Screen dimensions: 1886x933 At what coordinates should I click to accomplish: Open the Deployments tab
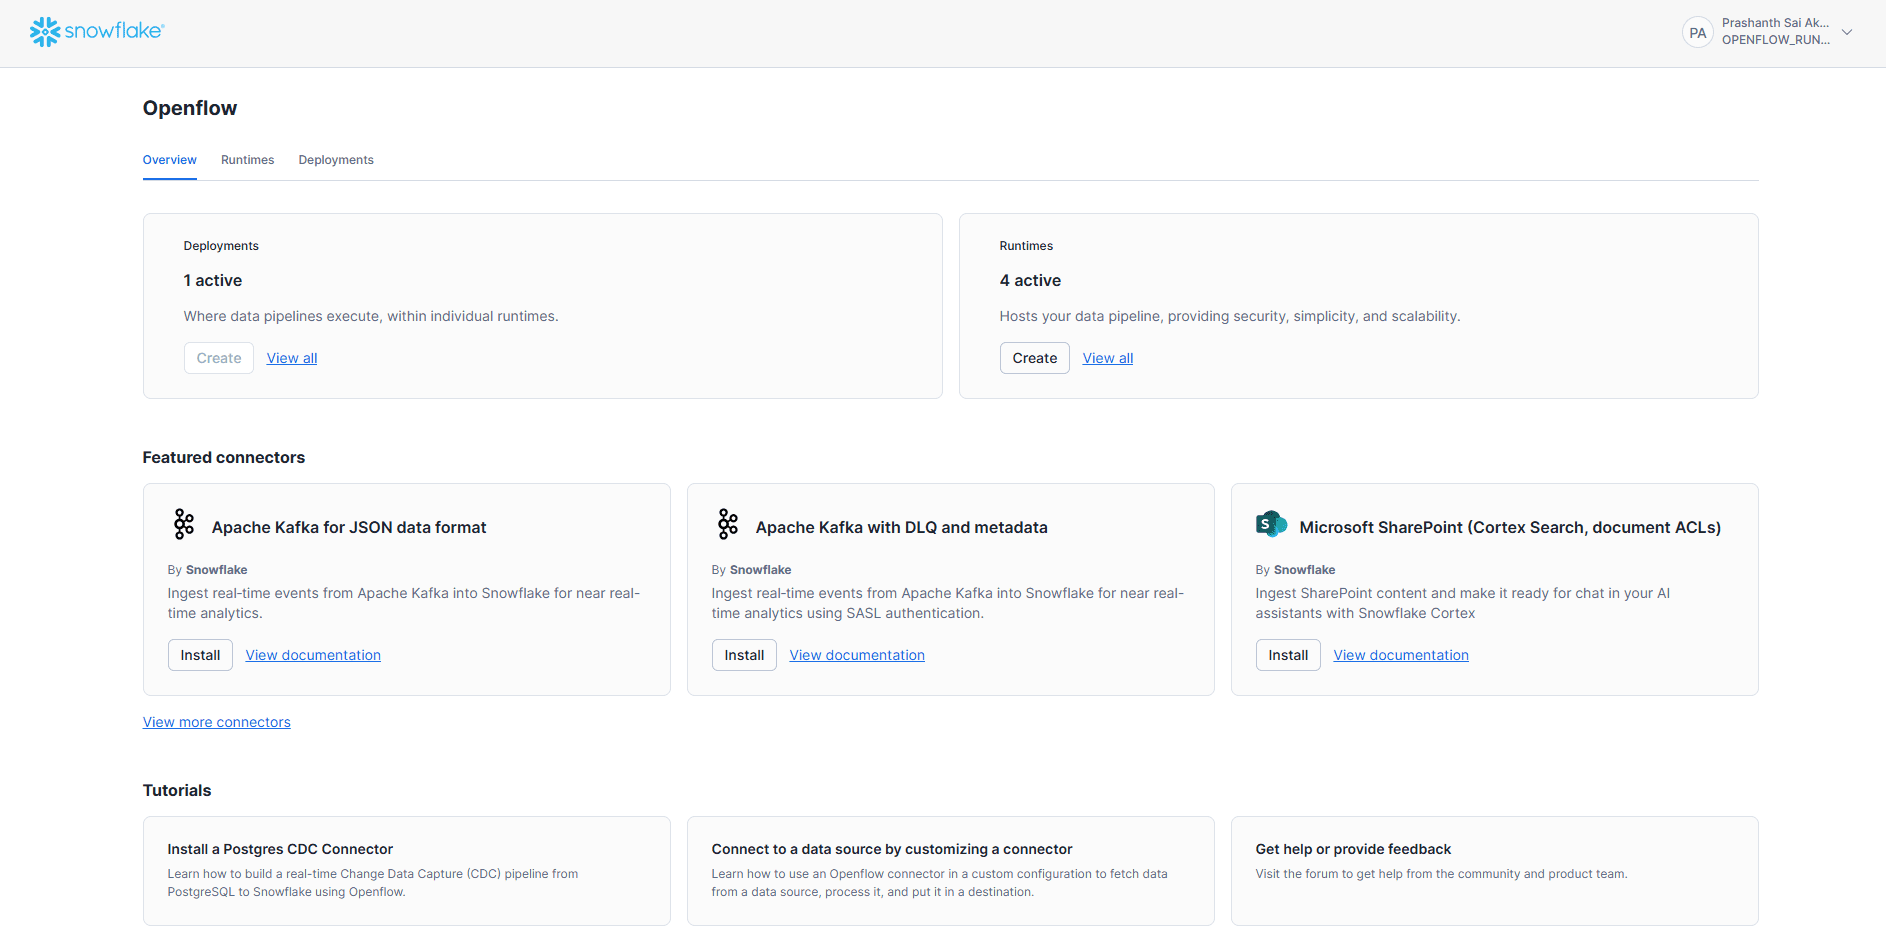click(x=336, y=160)
